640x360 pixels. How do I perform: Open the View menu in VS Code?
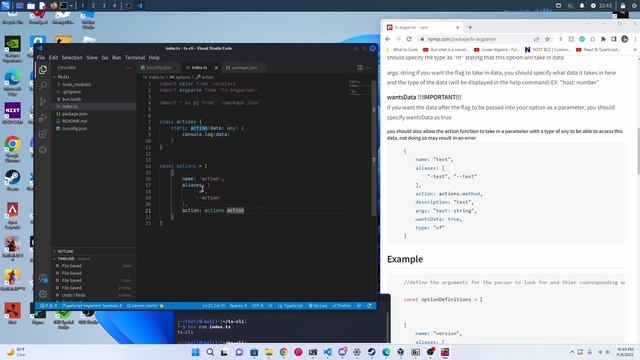(92, 58)
